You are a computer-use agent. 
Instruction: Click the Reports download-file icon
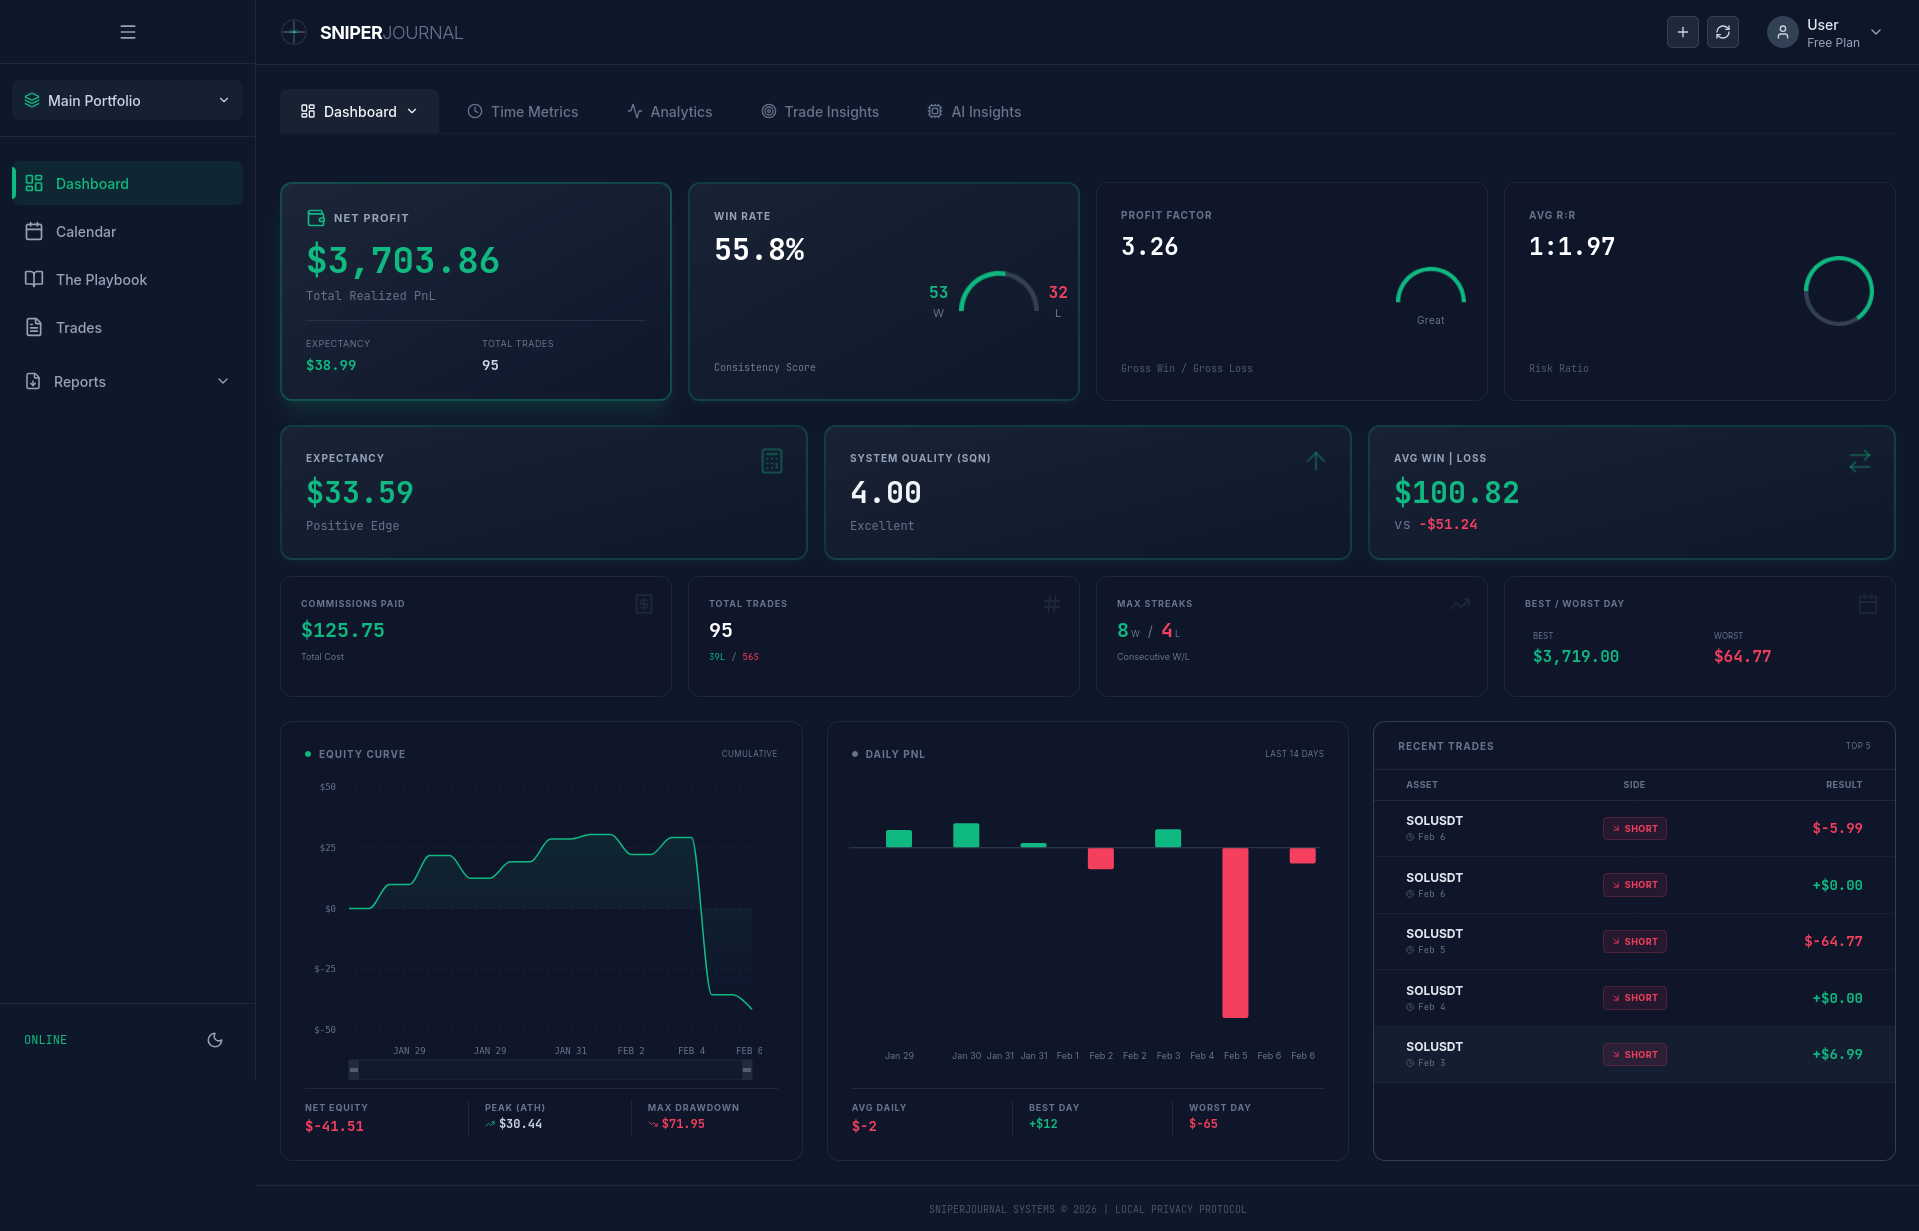[33, 381]
